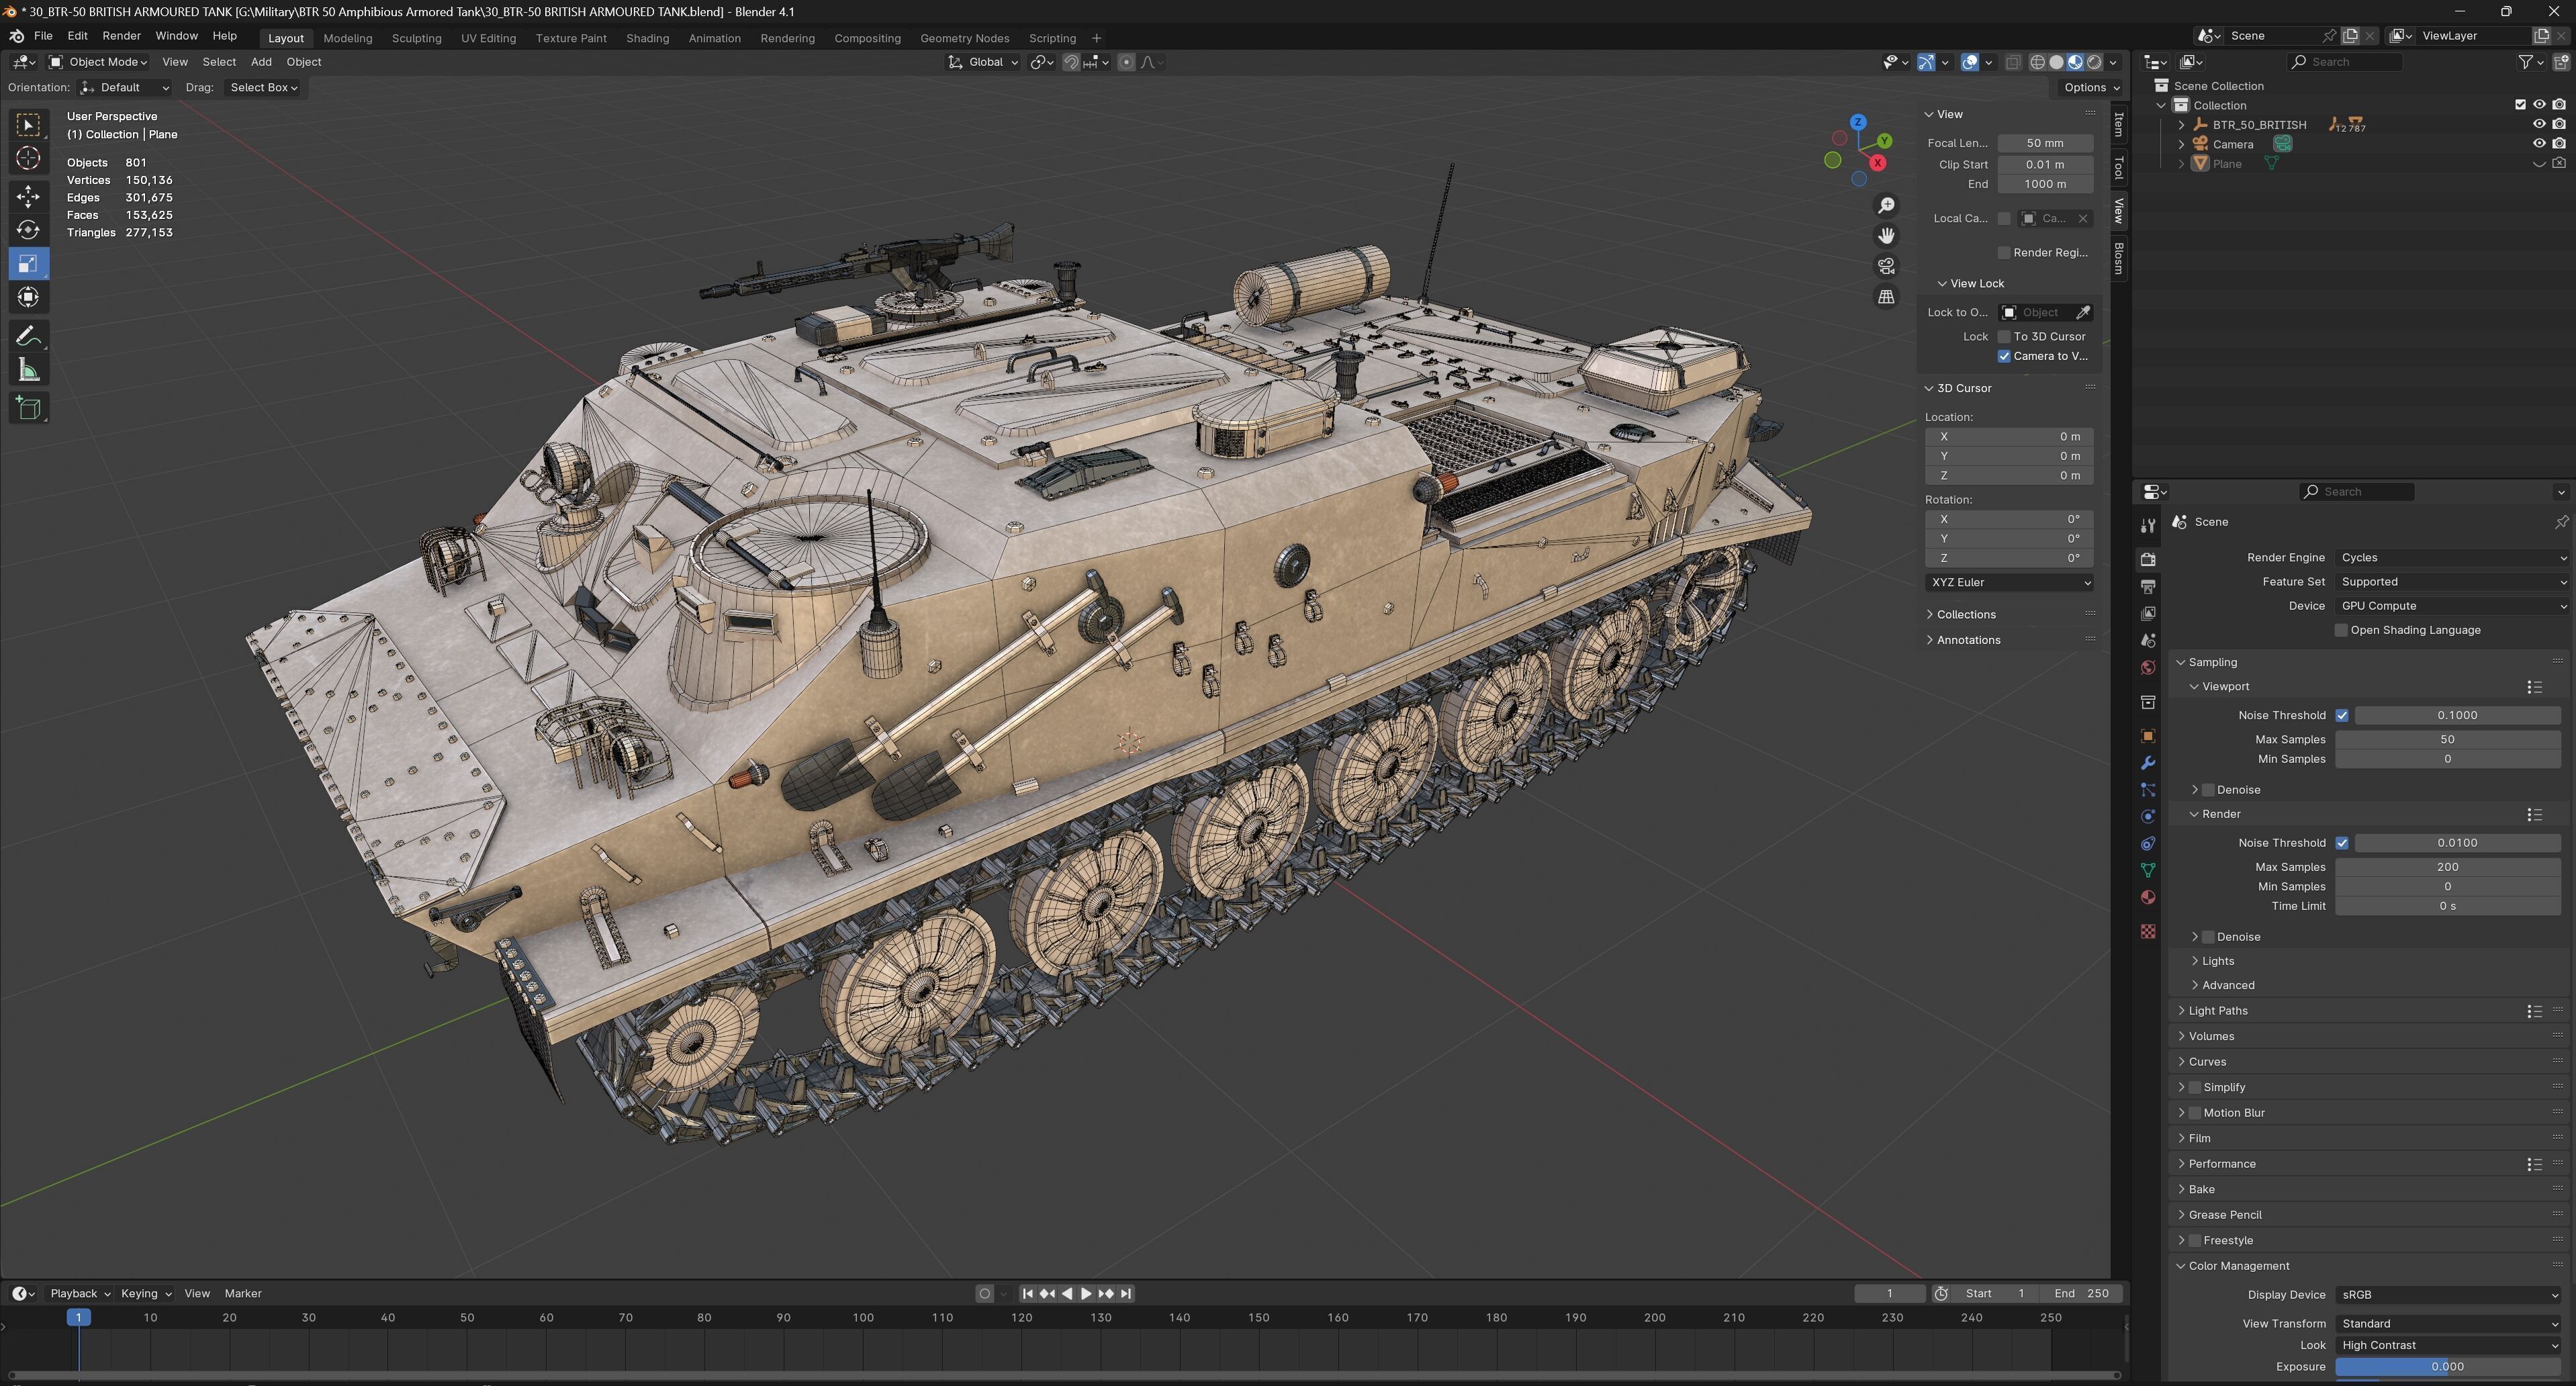2576x1386 pixels.
Task: Open the Add menu in viewport header
Action: pos(261,62)
